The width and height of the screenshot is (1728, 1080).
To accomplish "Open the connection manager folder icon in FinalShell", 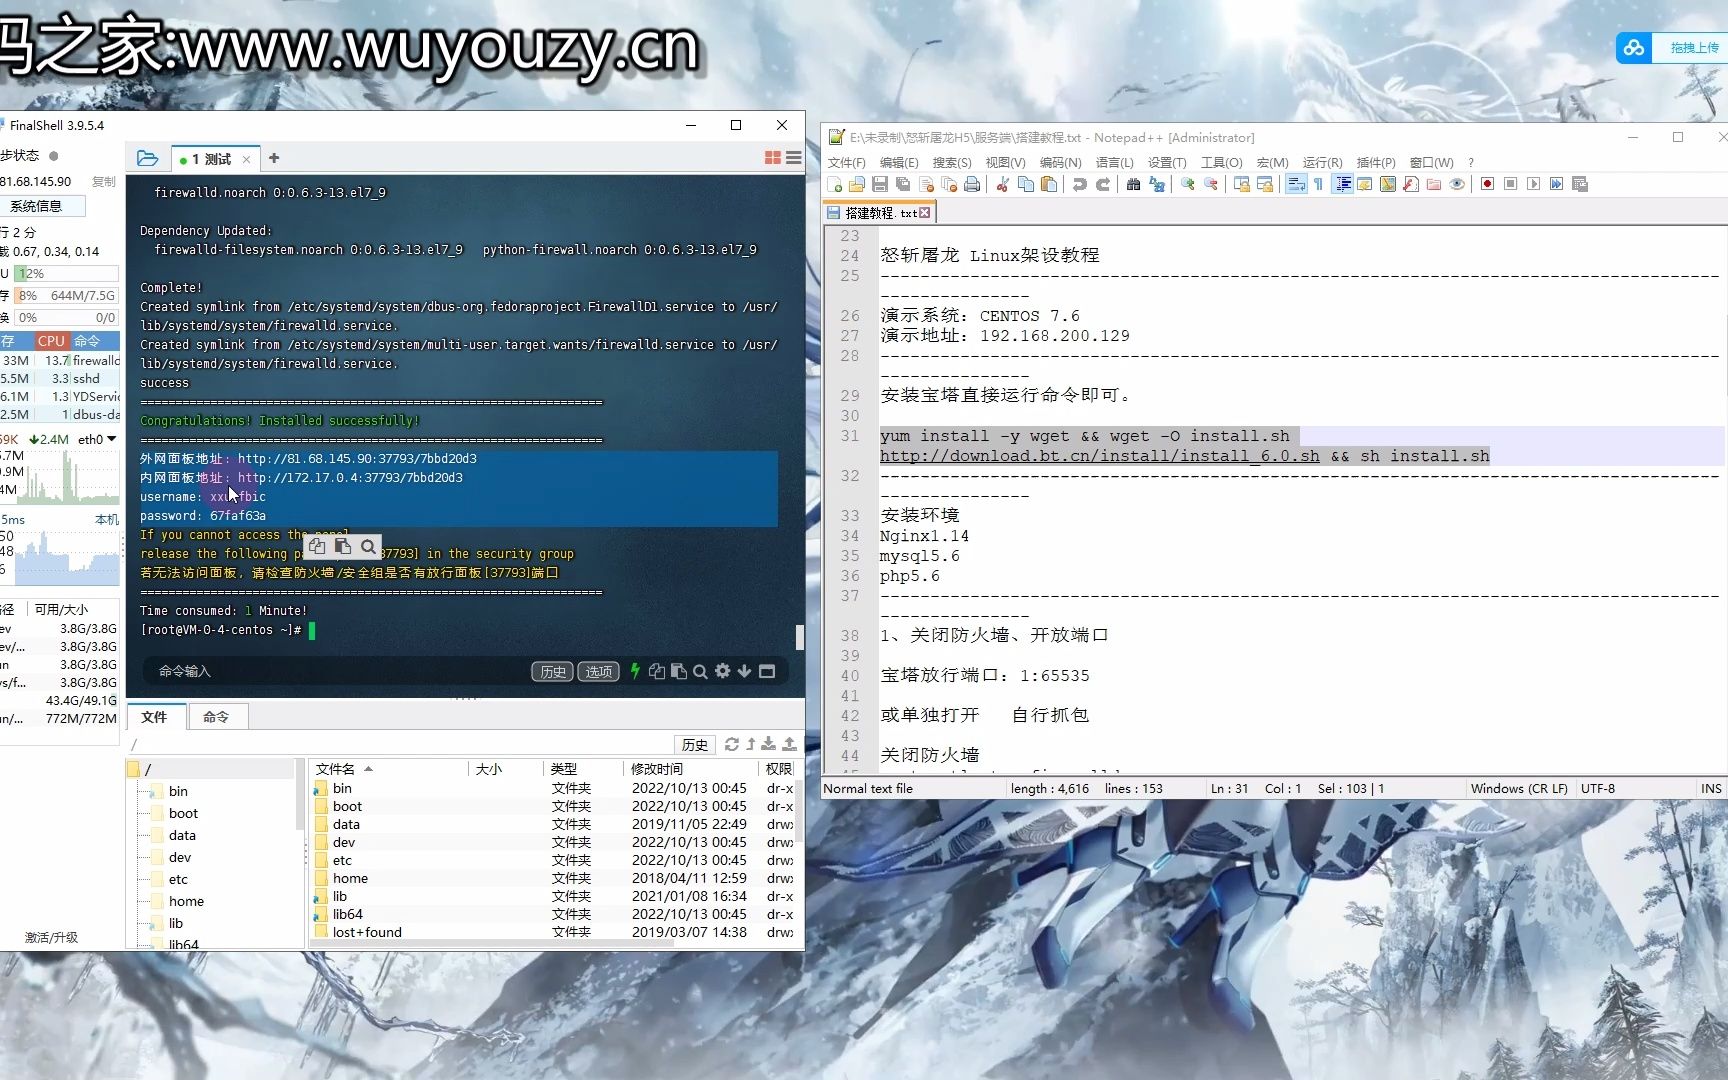I will point(147,158).
